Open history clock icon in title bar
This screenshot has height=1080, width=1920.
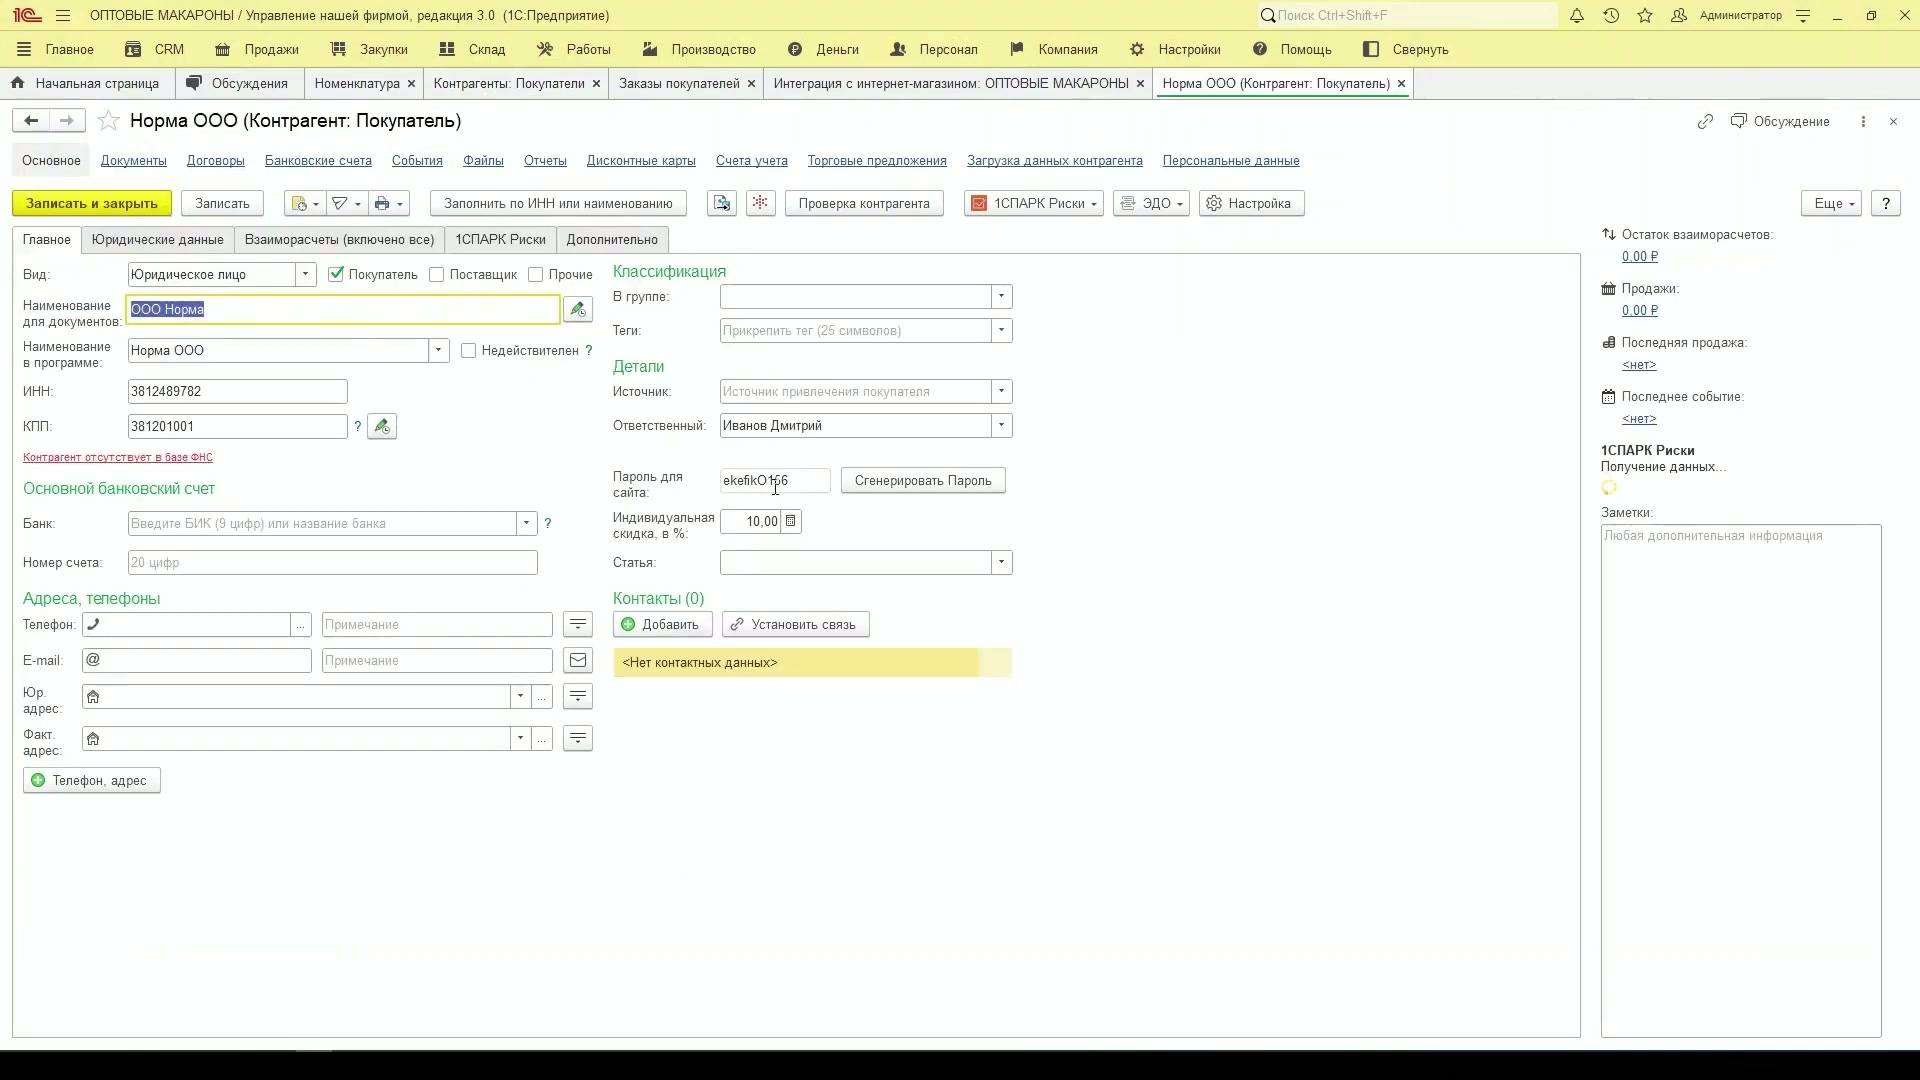[x=1611, y=15]
